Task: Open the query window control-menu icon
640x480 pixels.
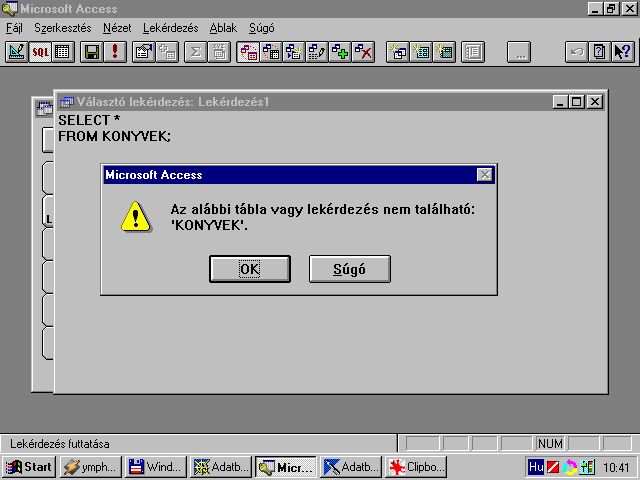Action: 67,102
